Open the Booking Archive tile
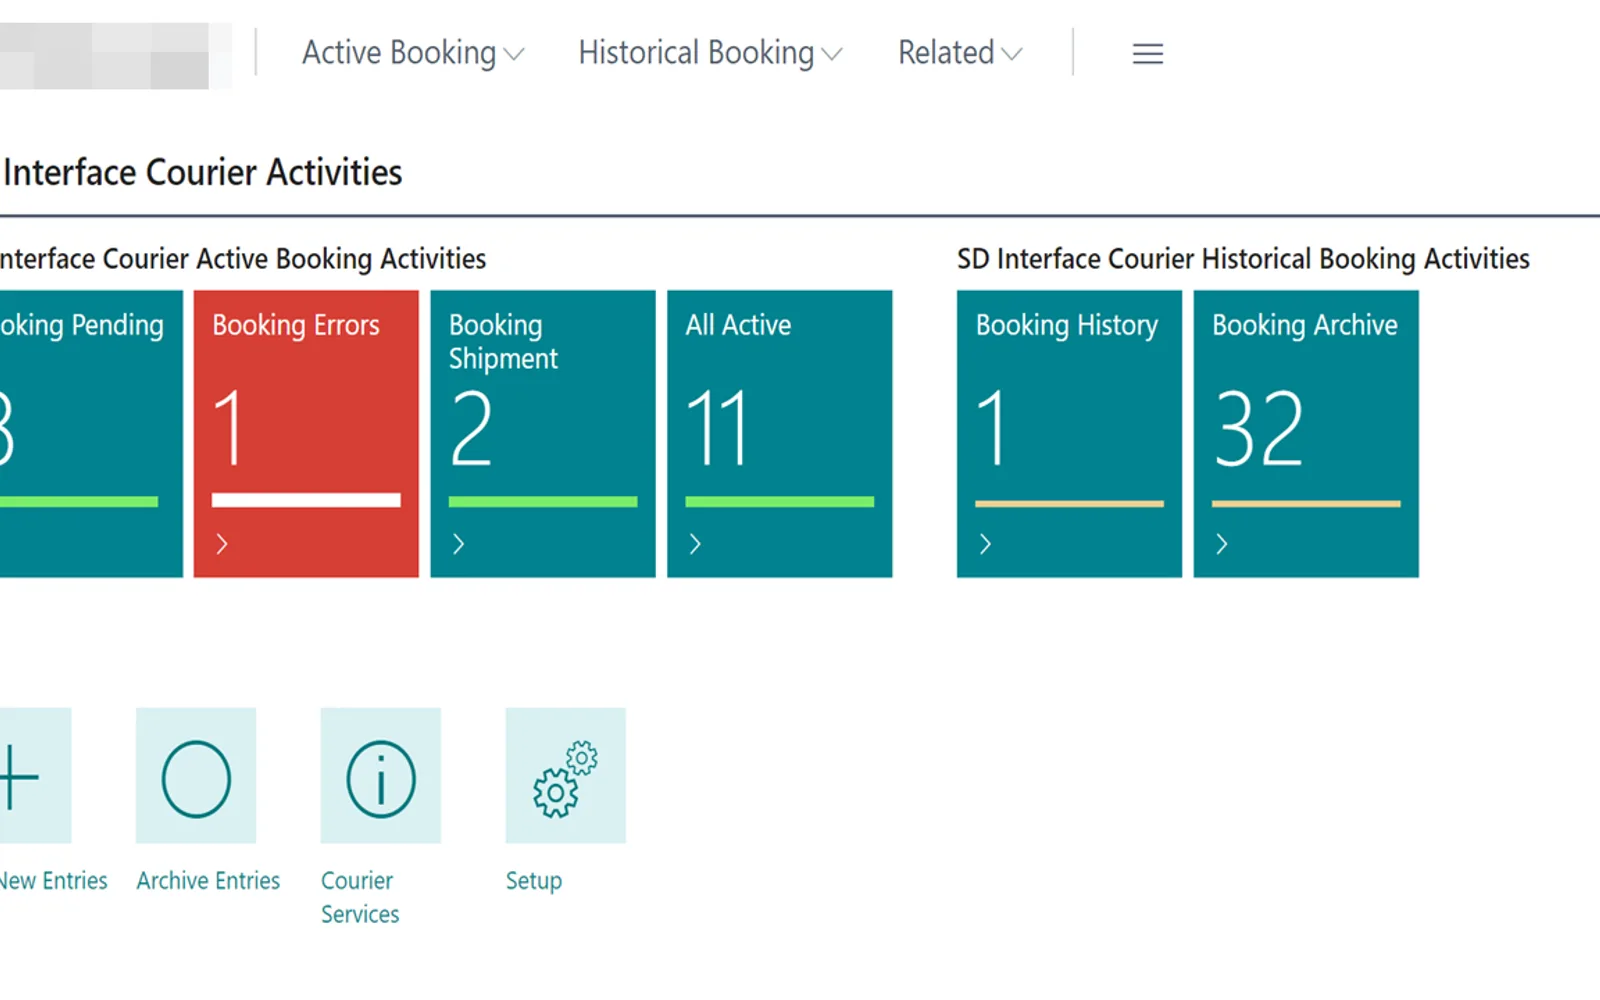 coord(1306,433)
